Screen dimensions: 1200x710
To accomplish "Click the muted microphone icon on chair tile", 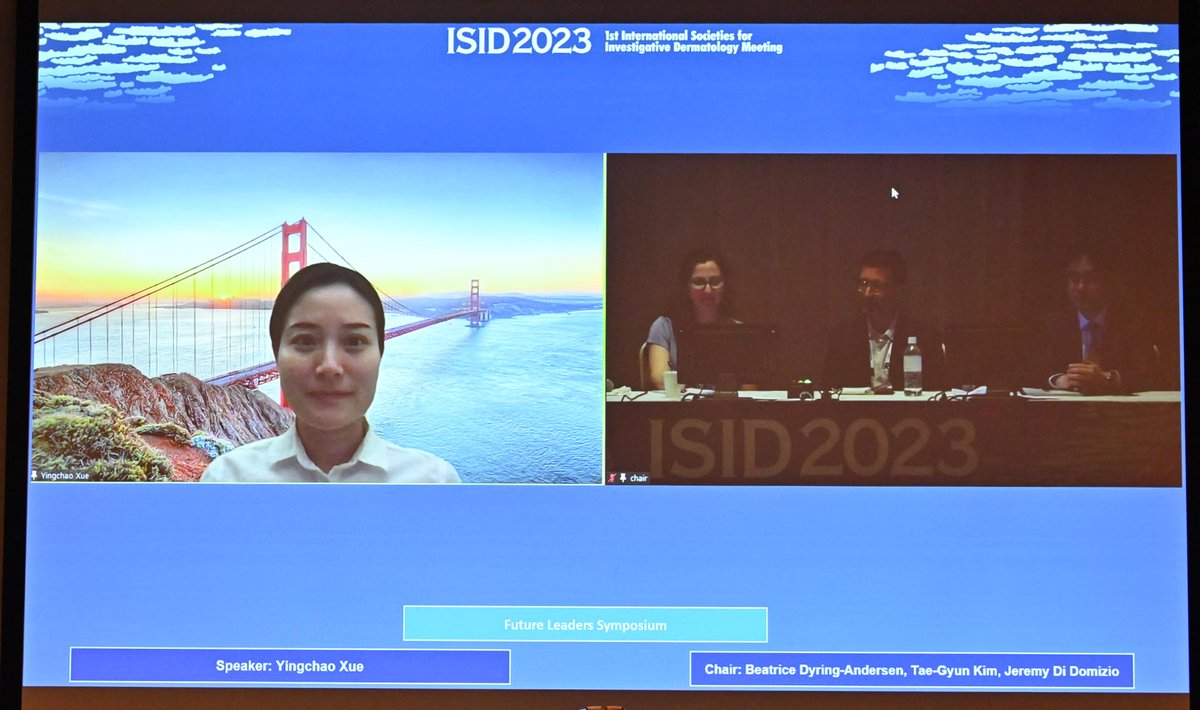I will click(613, 478).
